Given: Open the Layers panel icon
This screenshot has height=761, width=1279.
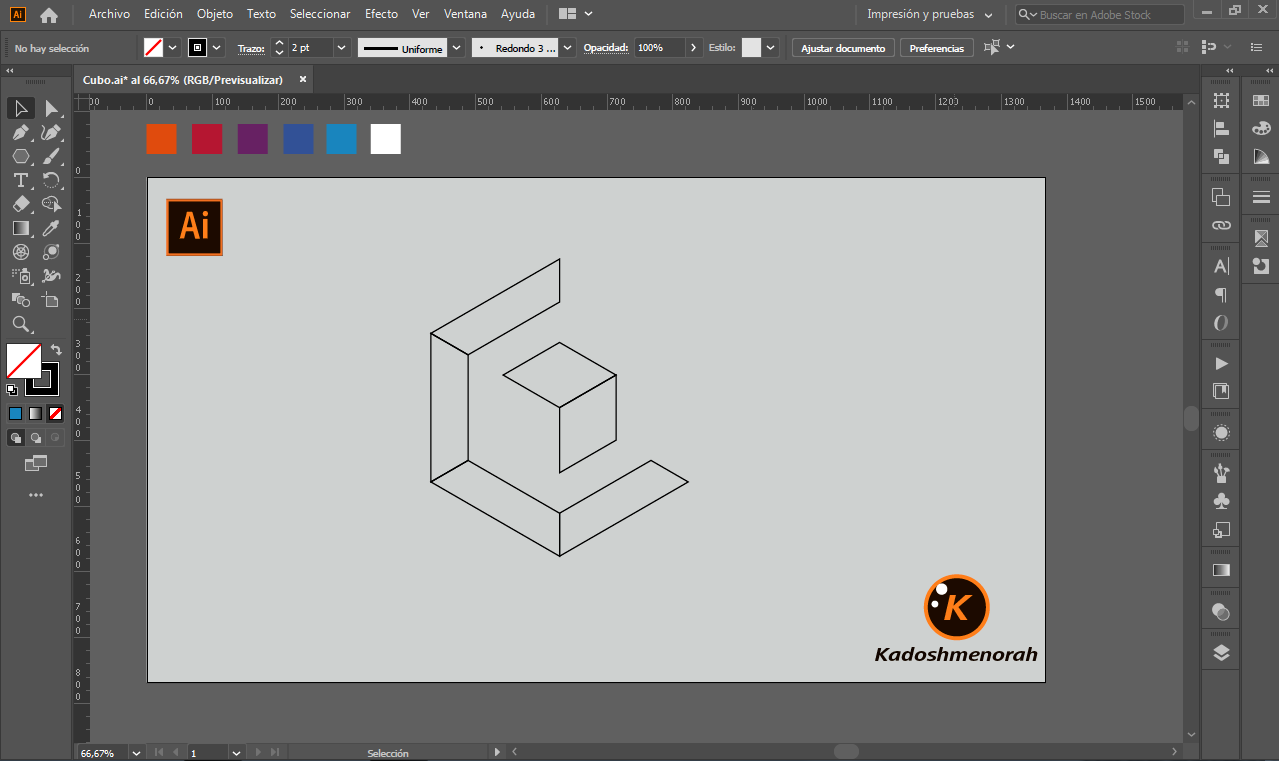Looking at the screenshot, I should [x=1221, y=653].
